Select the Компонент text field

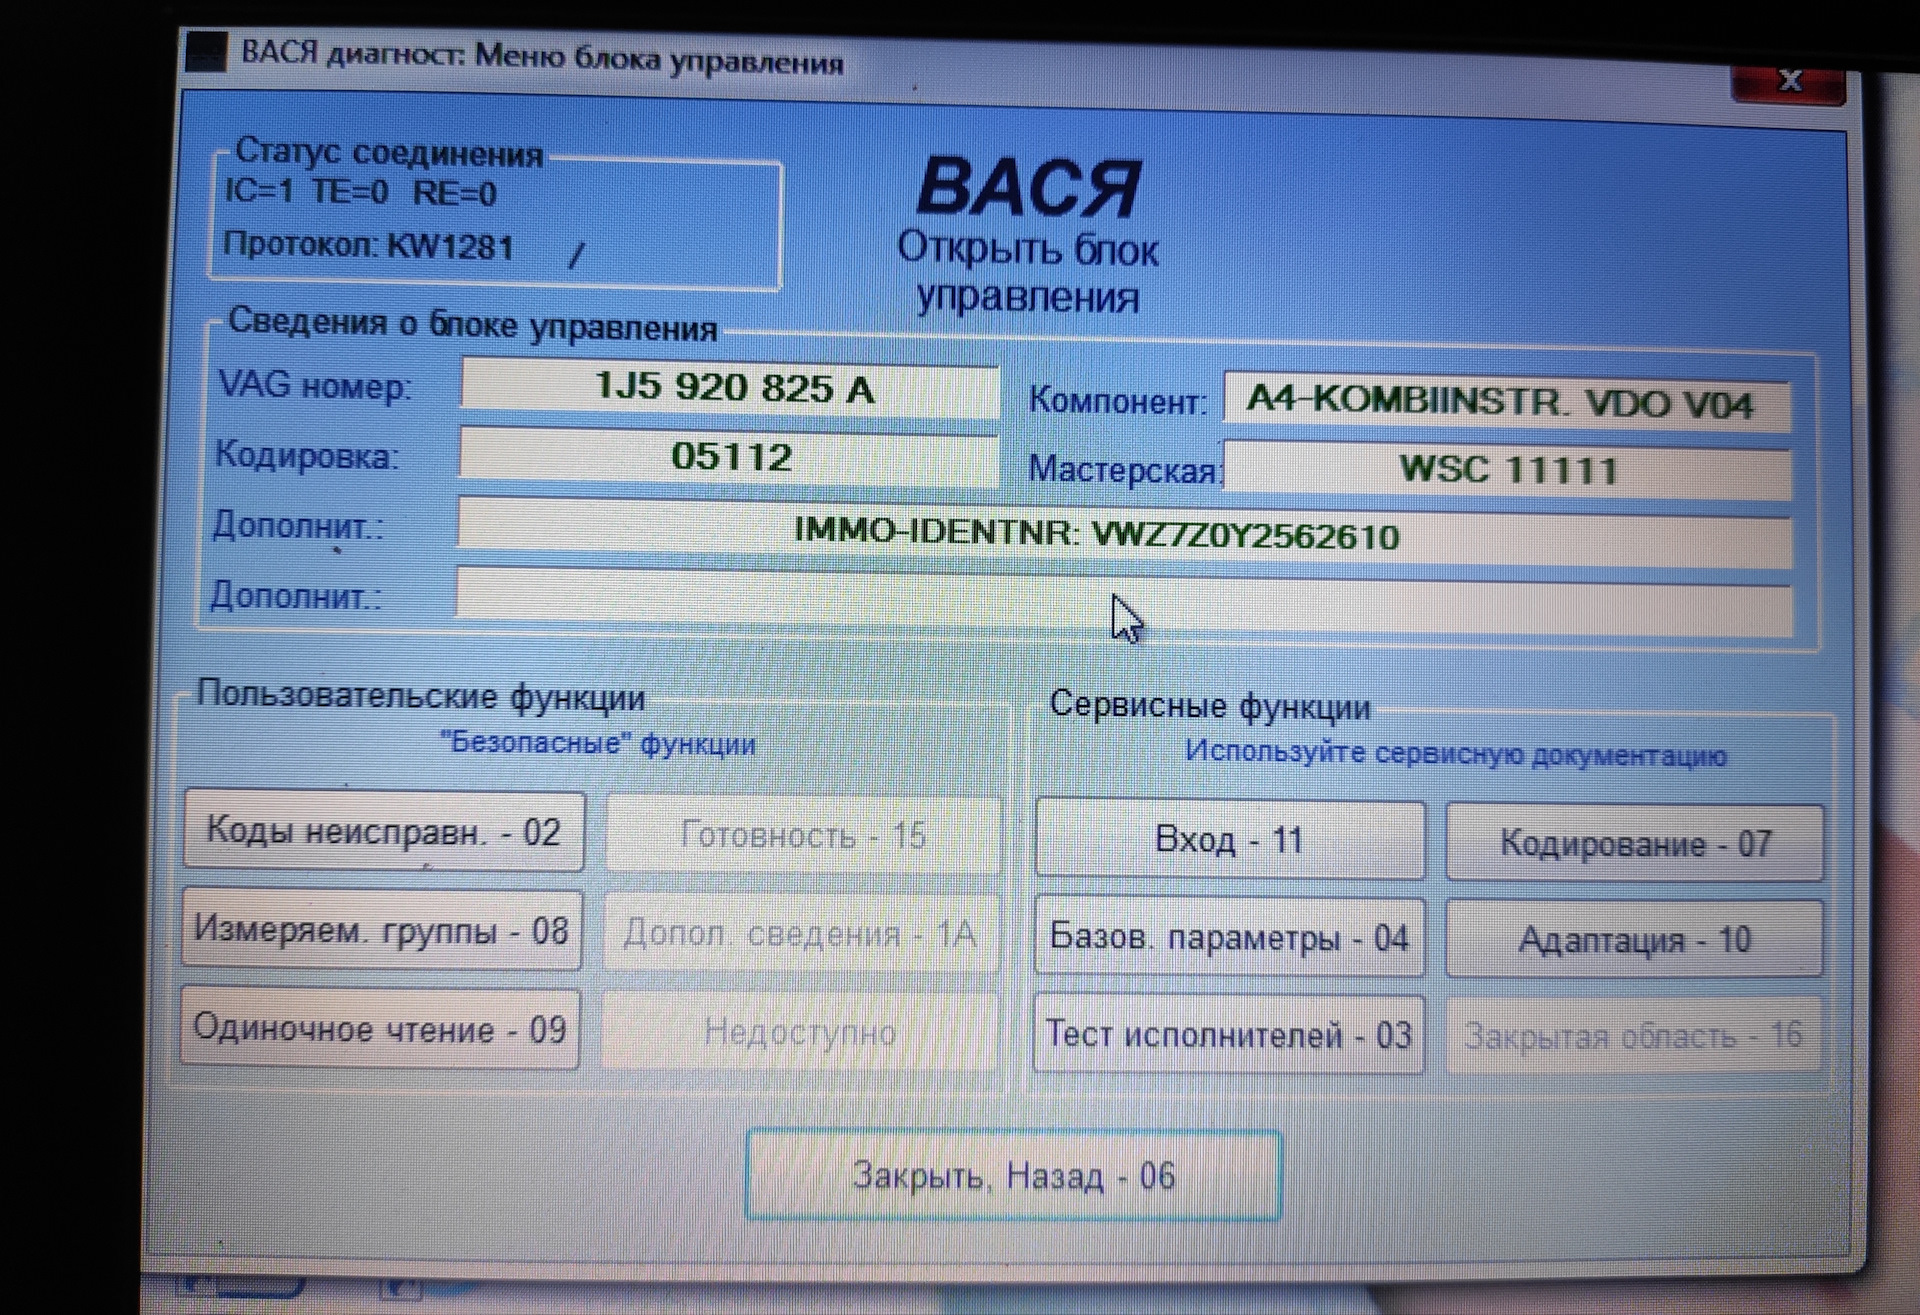click(x=1505, y=404)
